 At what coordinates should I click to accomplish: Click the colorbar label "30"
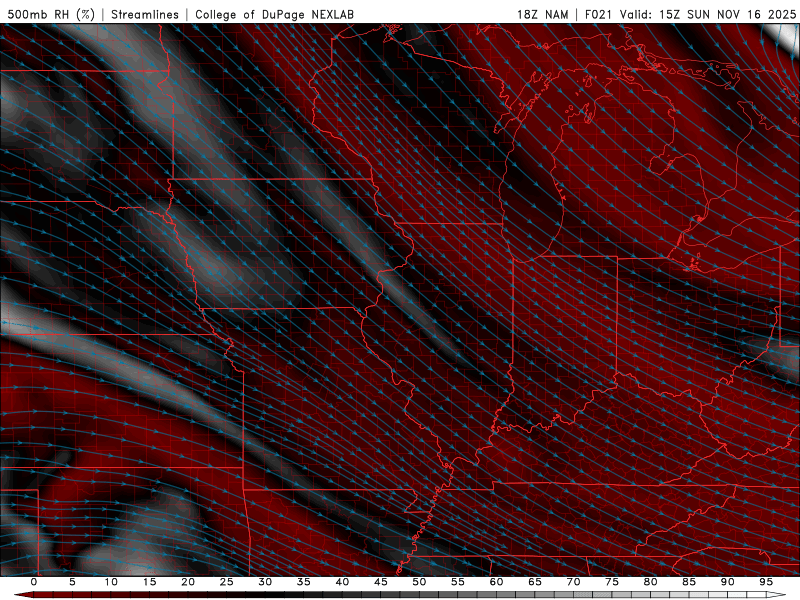(x=265, y=582)
